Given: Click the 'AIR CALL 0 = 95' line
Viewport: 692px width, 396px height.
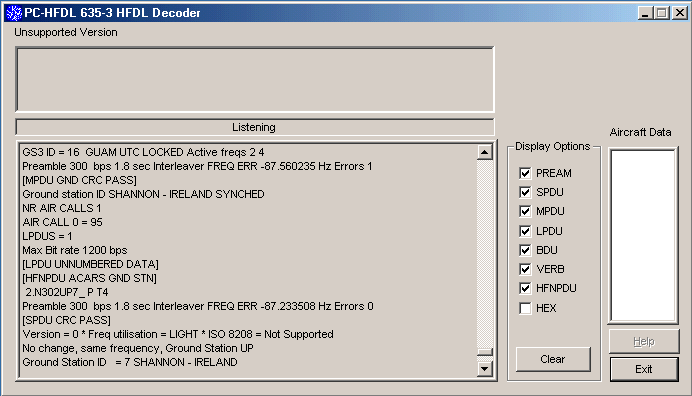Looking at the screenshot, I should 62,222.
